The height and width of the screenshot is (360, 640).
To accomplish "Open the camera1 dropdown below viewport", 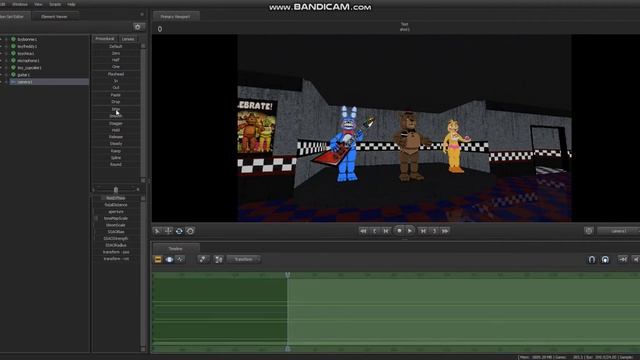I will 618,231.
